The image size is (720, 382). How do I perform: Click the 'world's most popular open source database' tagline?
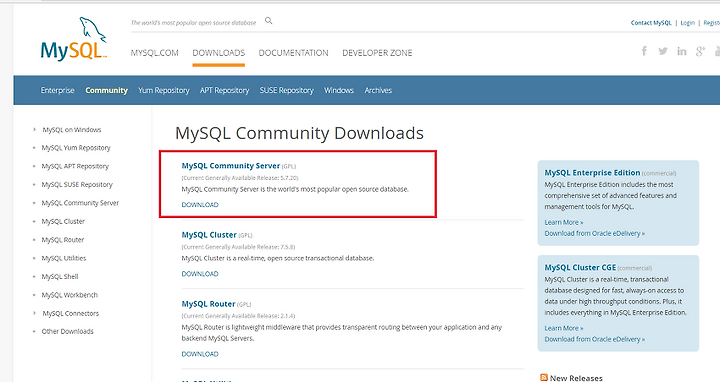point(193,22)
